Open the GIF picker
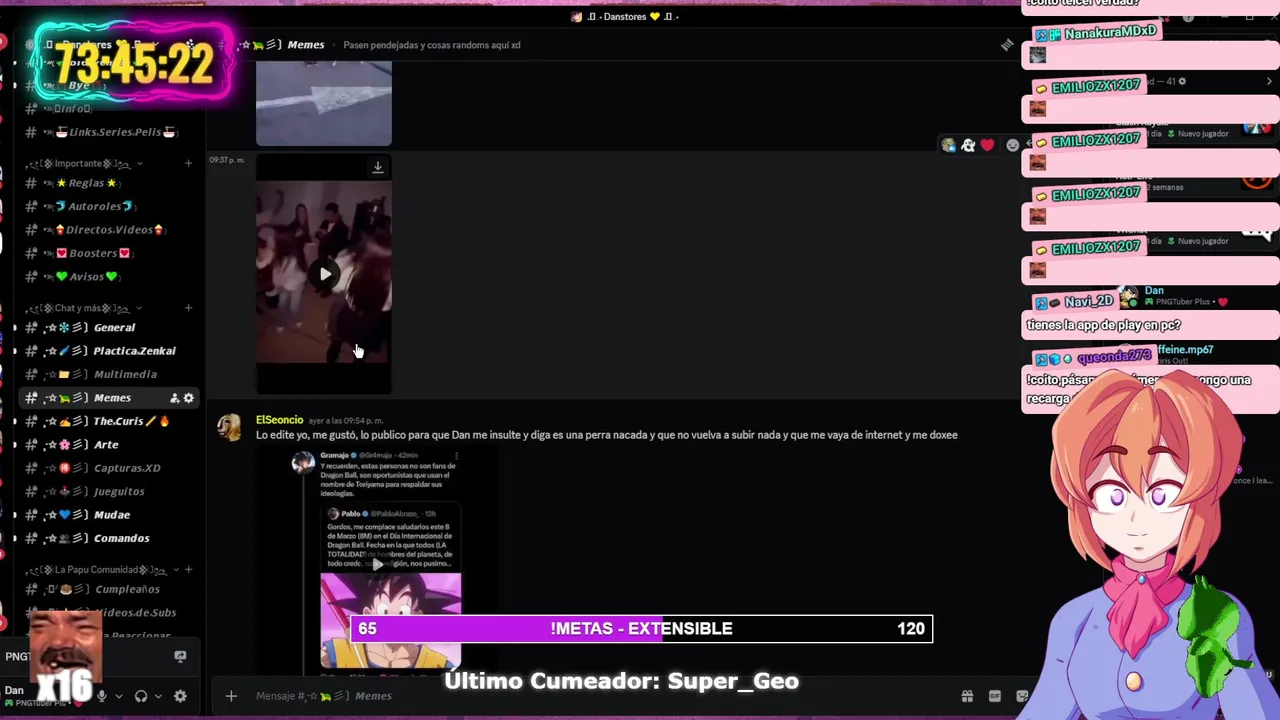The image size is (1280, 720). 995,696
